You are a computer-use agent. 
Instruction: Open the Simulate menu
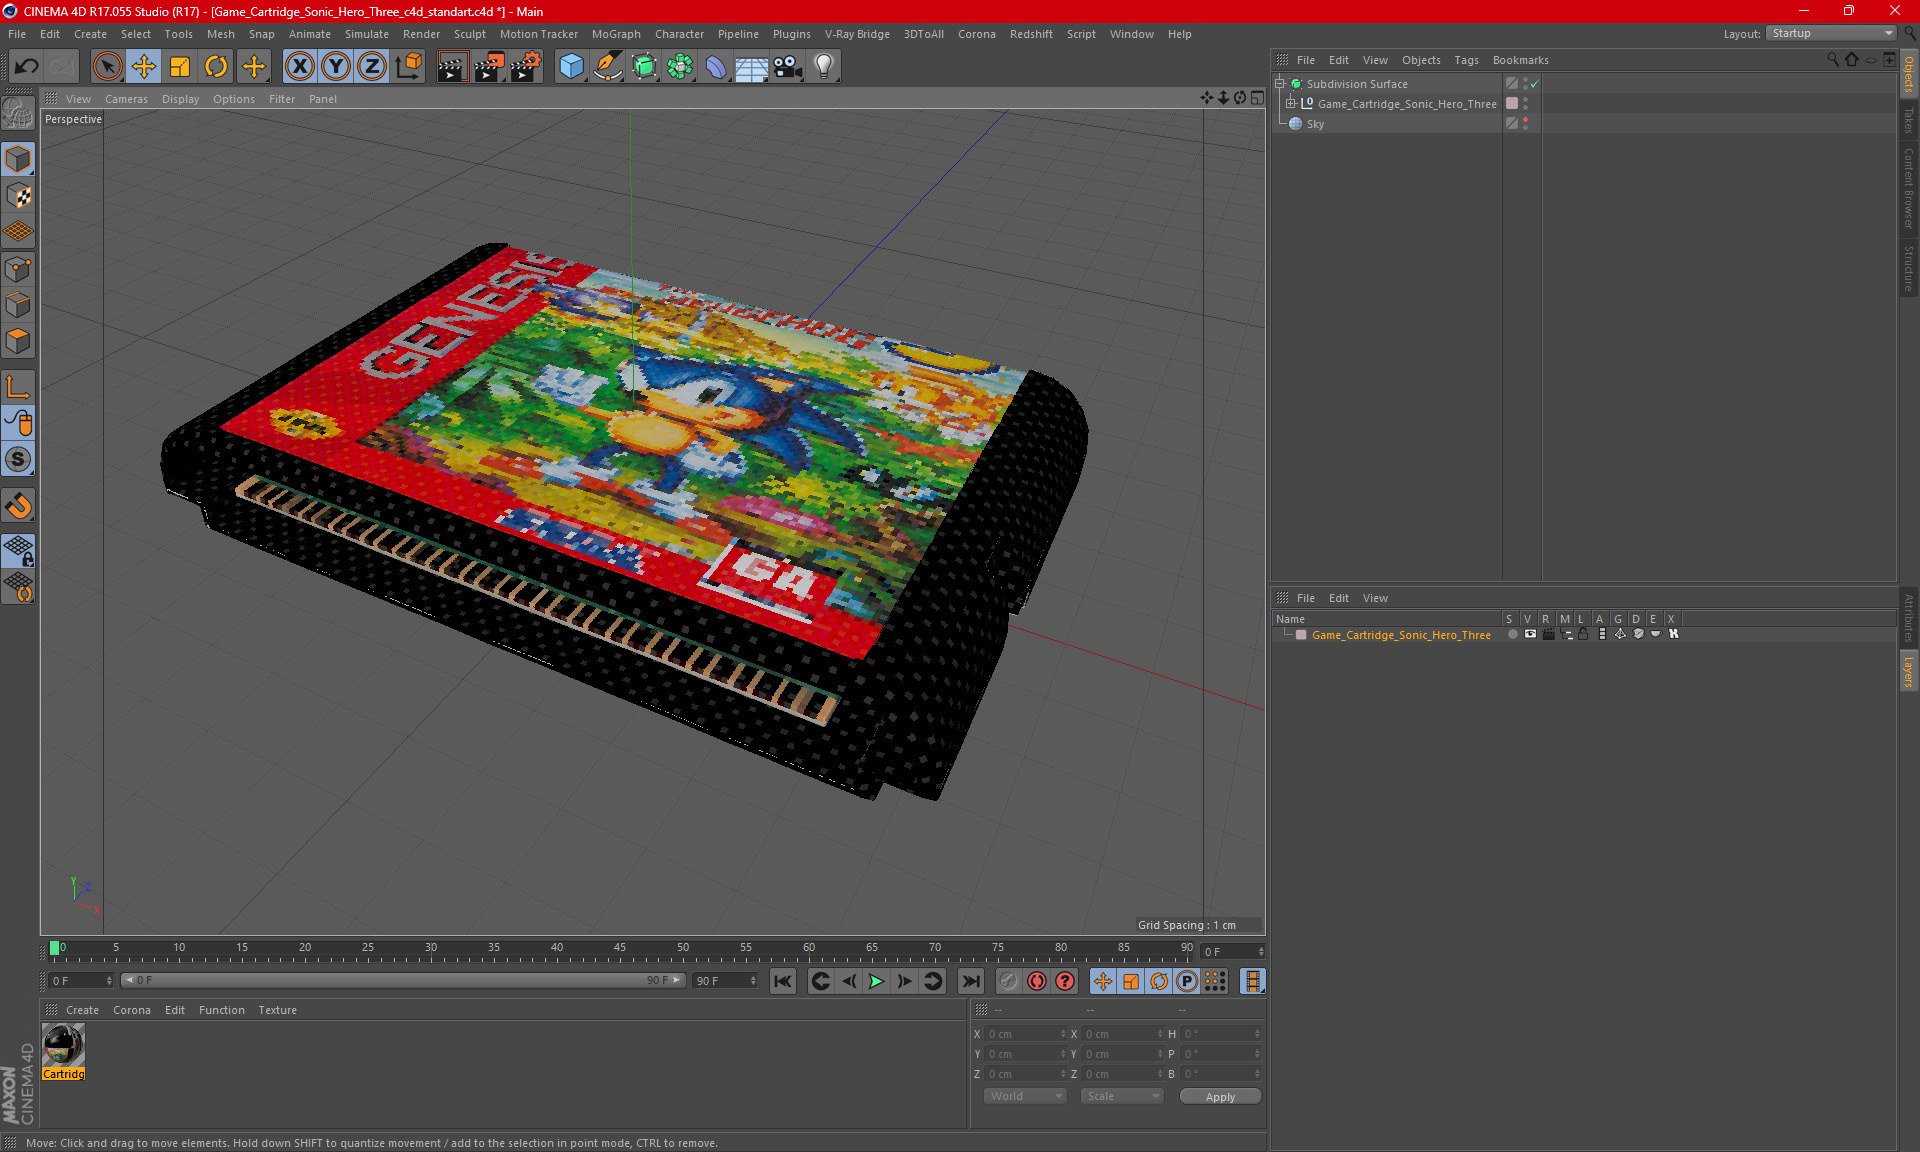[x=366, y=34]
